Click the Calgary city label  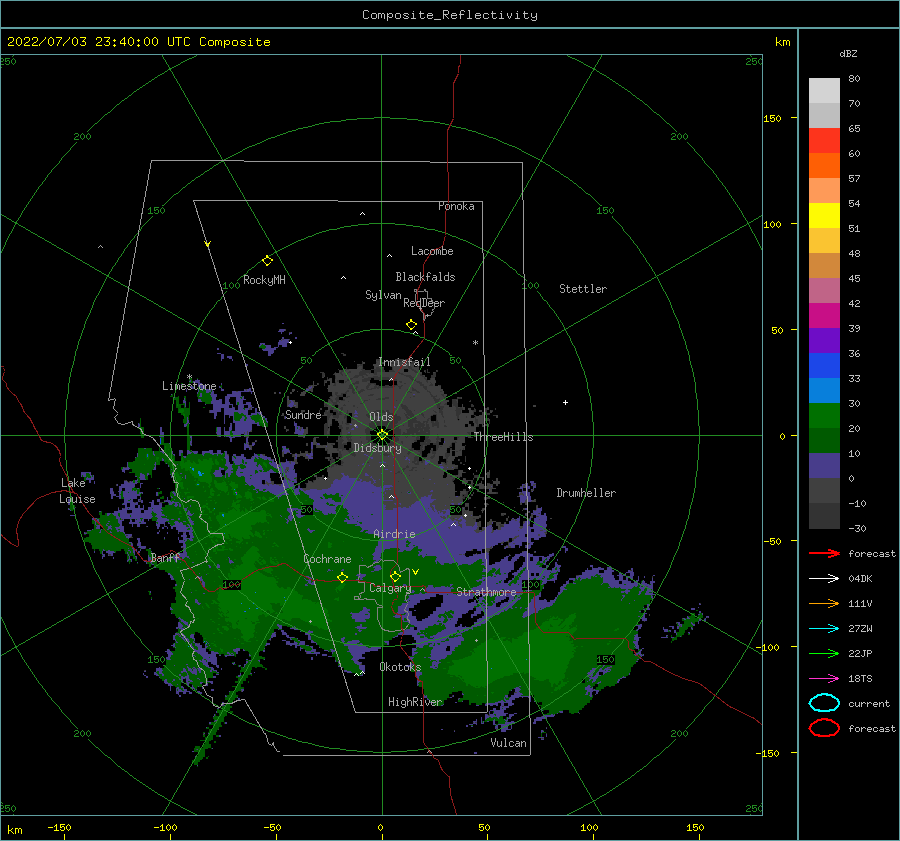[390, 588]
